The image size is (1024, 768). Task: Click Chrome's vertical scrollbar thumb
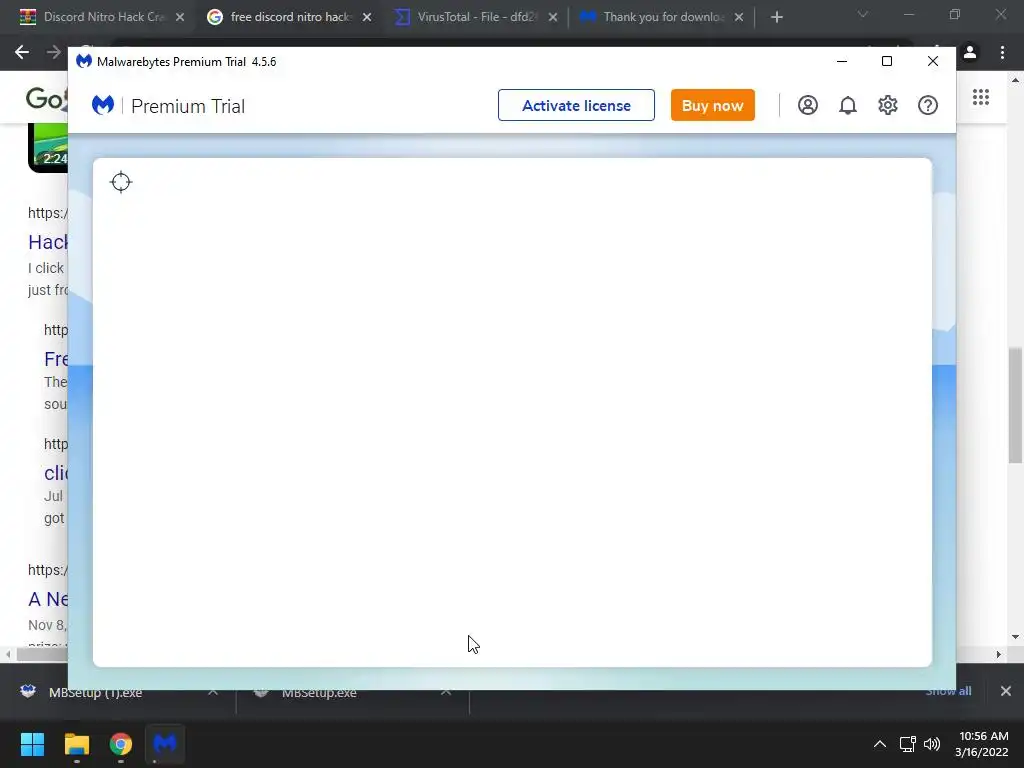[x=1015, y=406]
